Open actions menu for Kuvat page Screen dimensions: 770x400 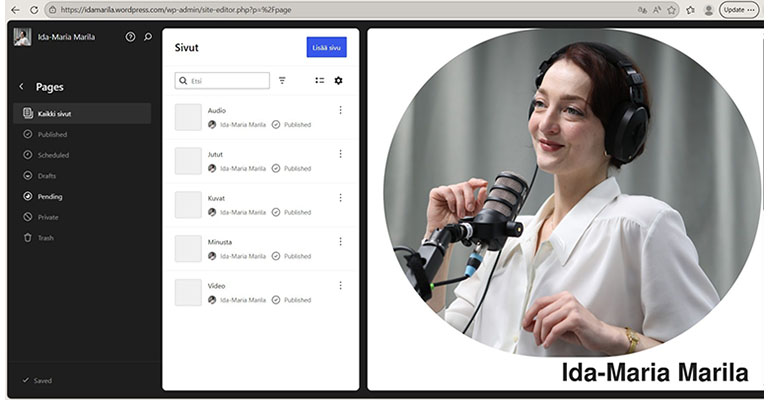point(340,198)
